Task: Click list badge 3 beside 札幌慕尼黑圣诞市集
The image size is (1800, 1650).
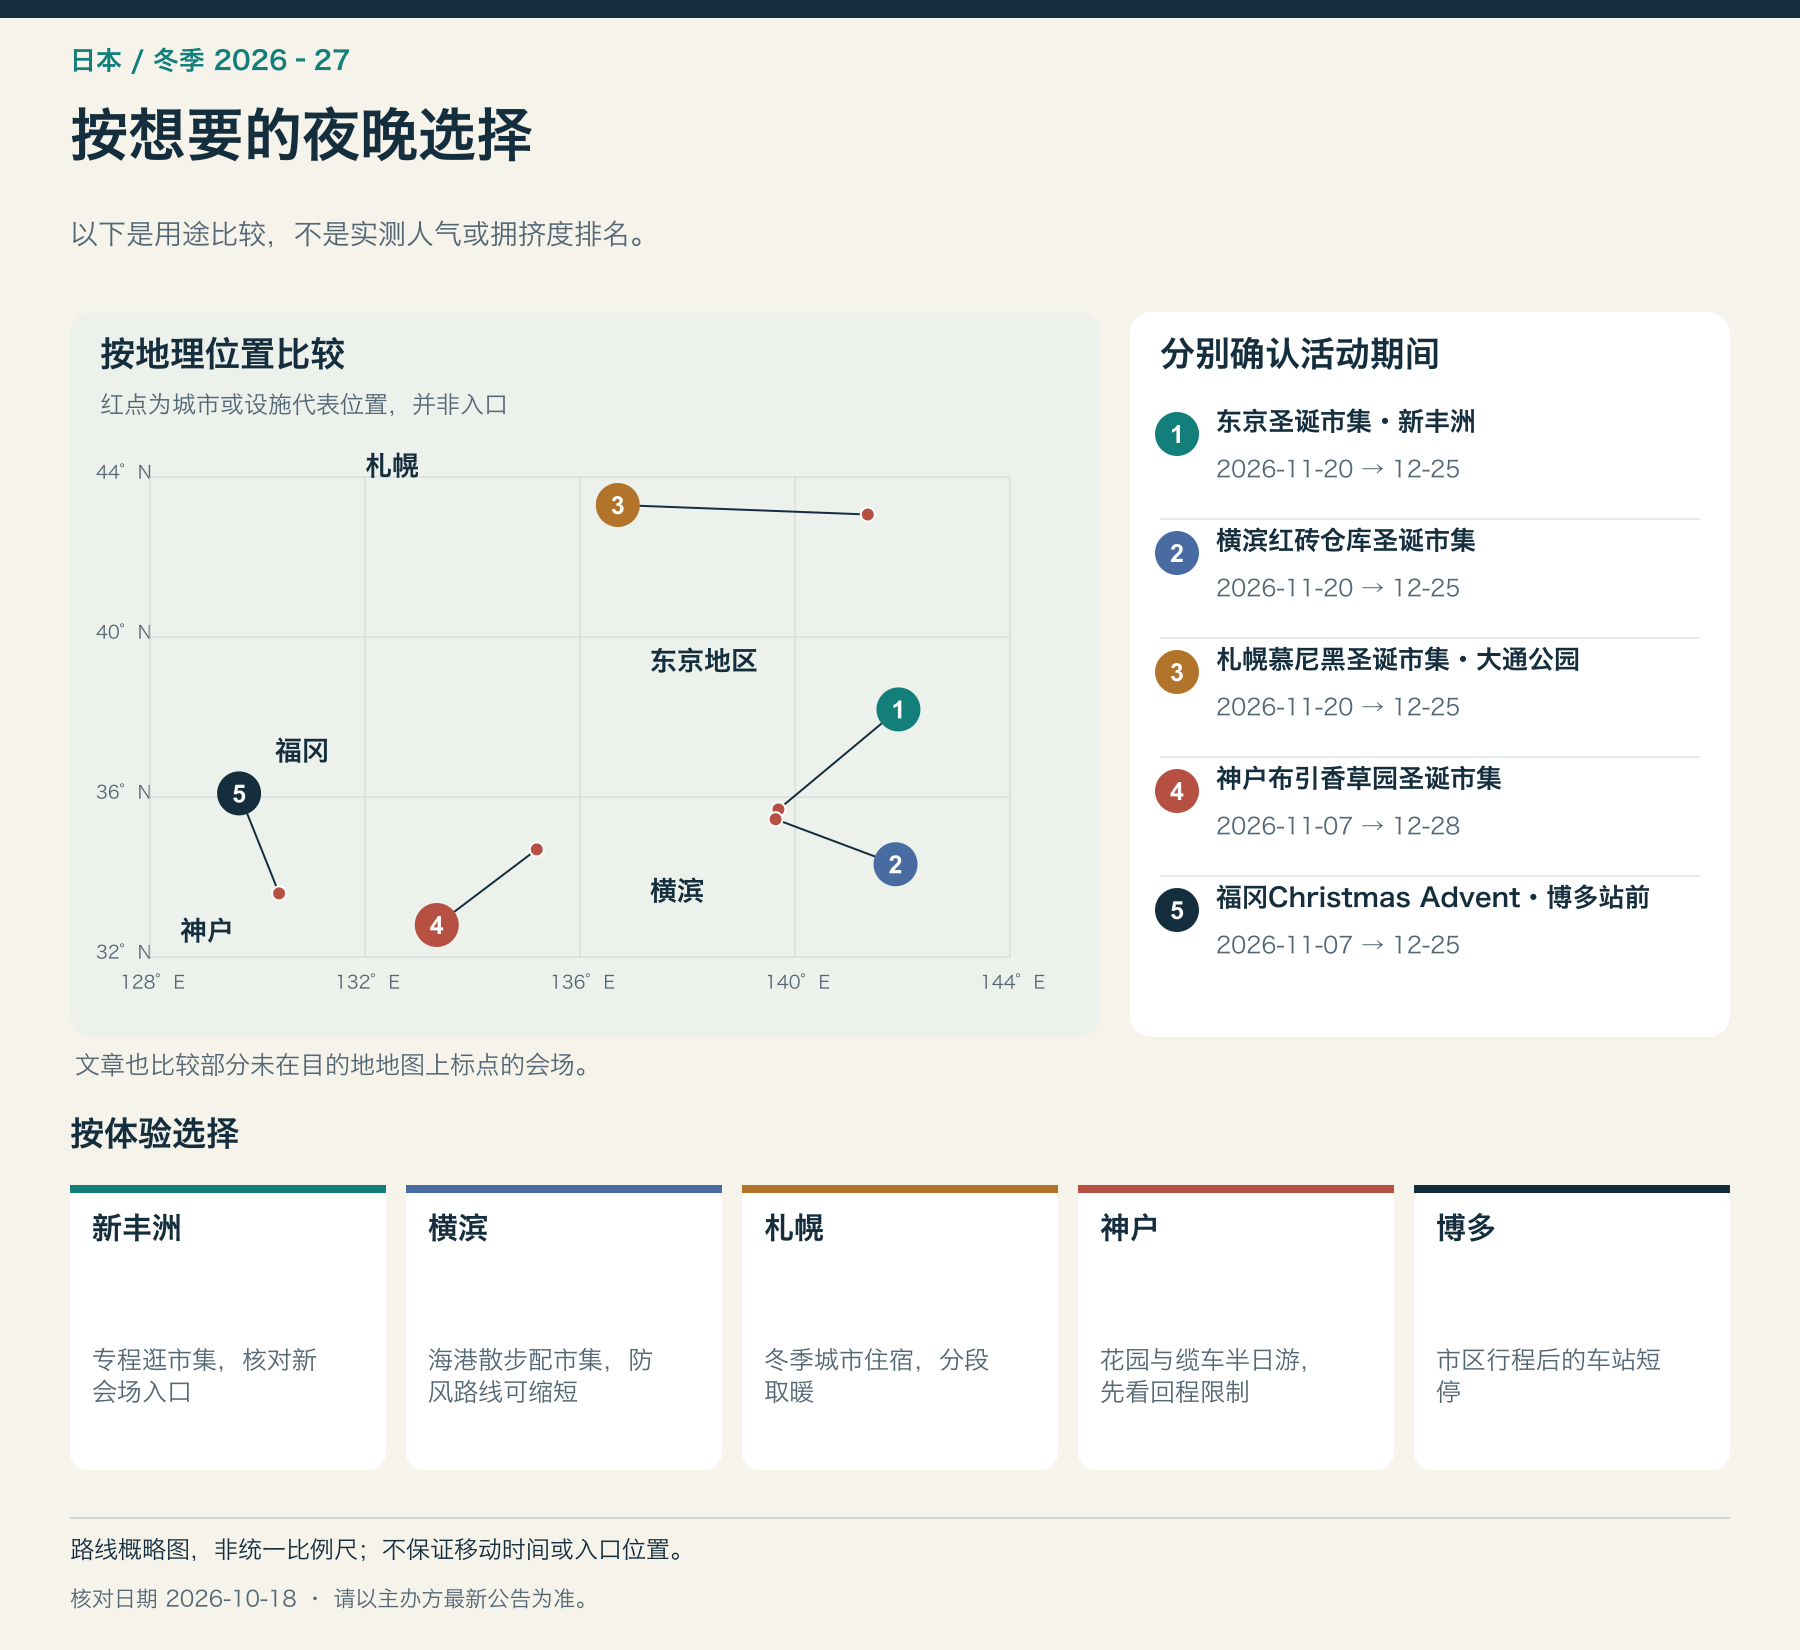Action: [x=1177, y=672]
